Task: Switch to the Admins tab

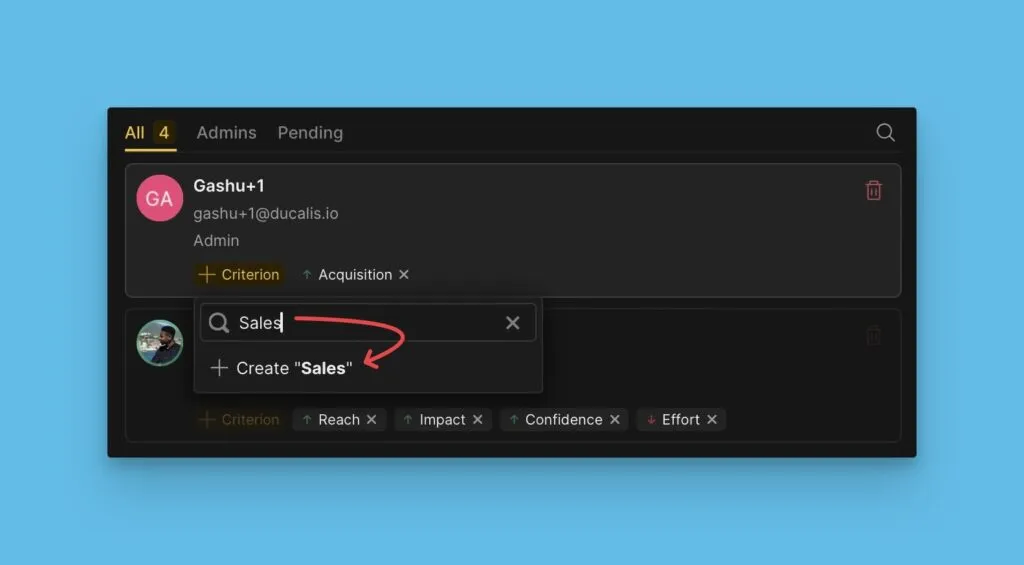Action: pyautogui.click(x=226, y=132)
